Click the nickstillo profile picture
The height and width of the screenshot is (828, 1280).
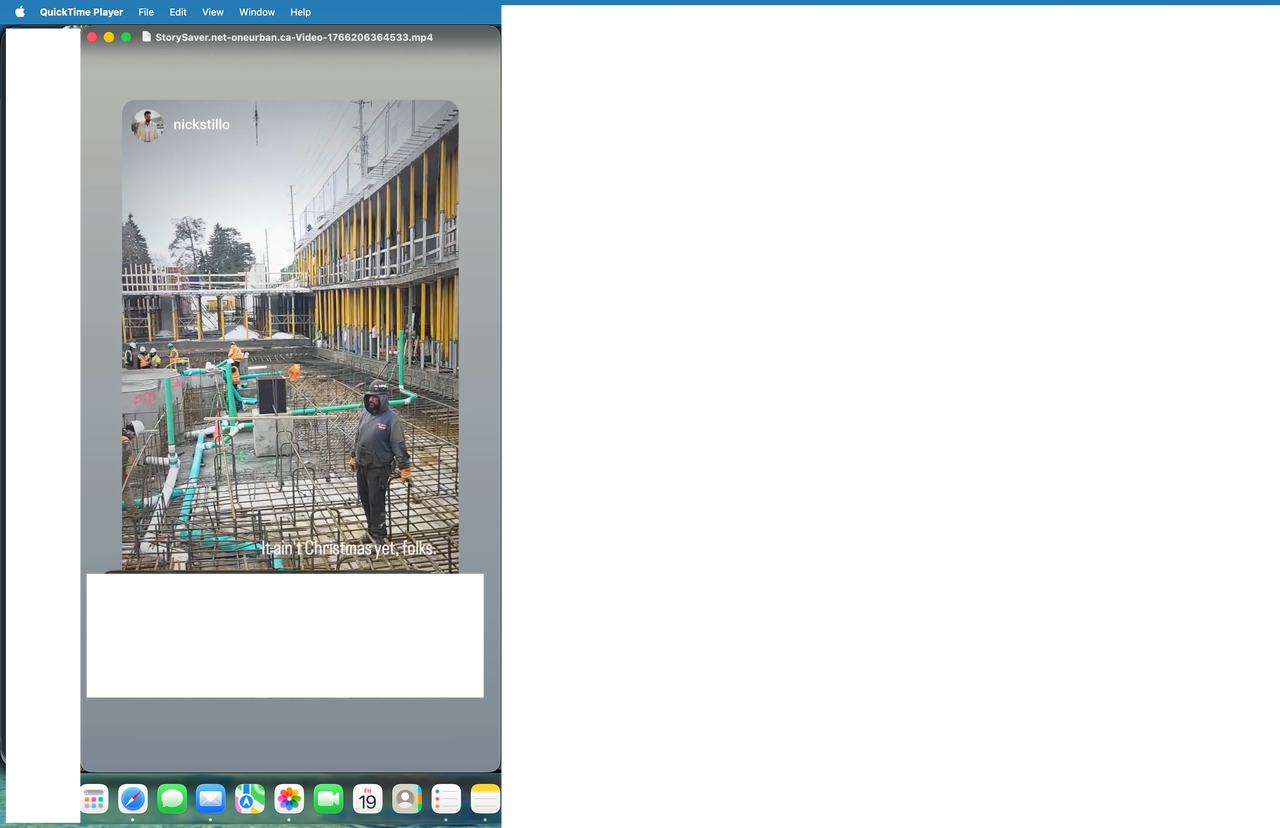point(148,125)
